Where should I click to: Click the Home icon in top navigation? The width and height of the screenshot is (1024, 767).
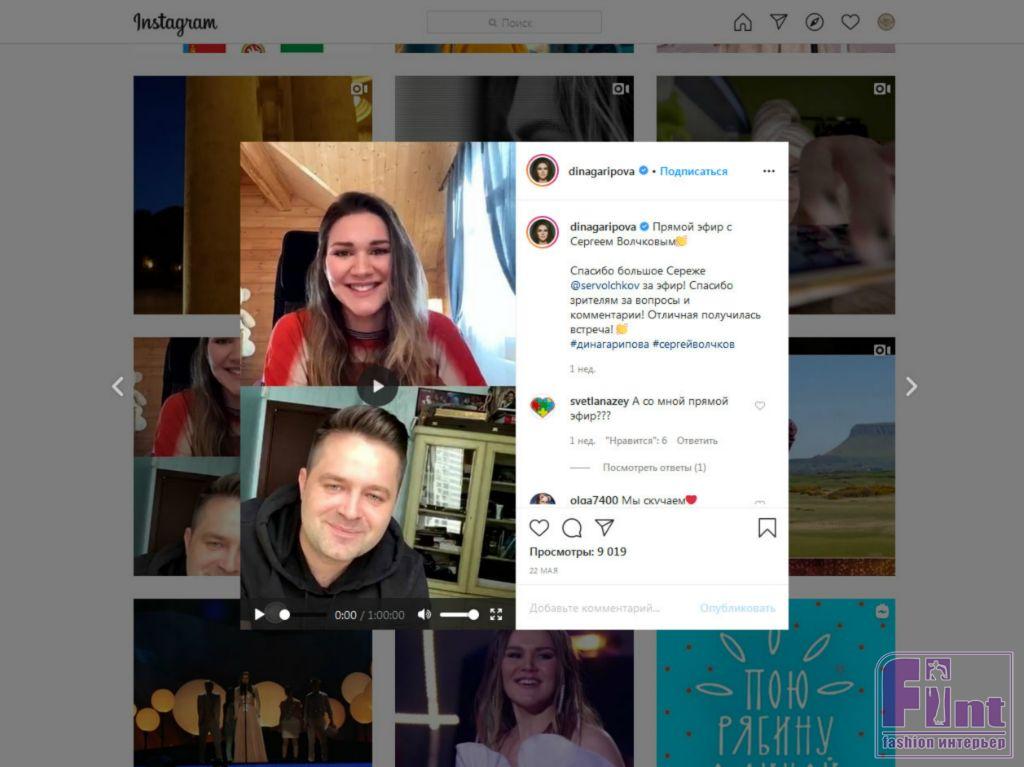pyautogui.click(x=742, y=22)
